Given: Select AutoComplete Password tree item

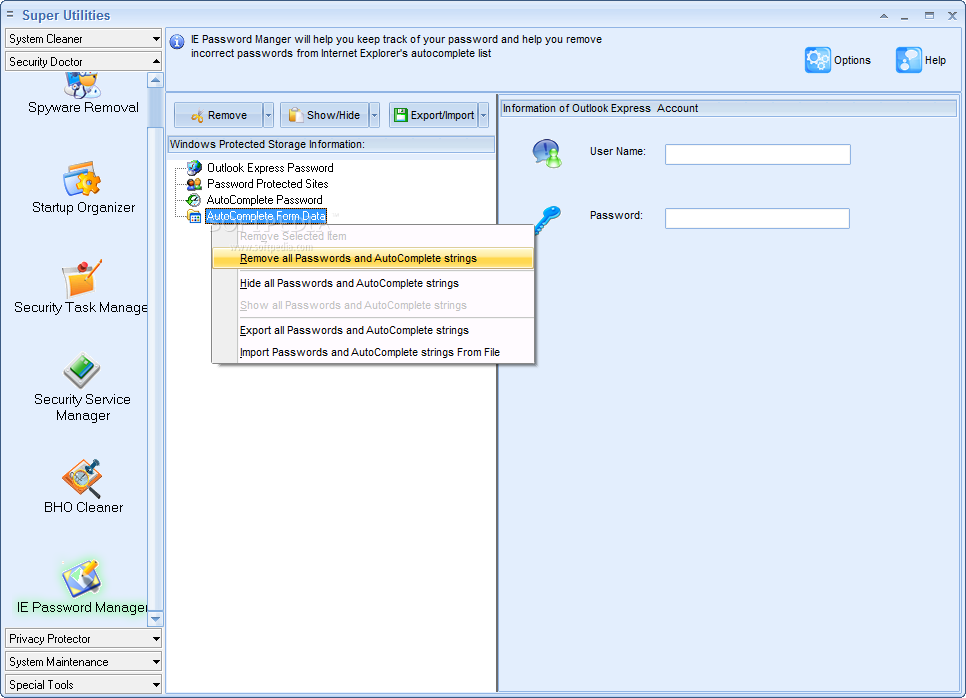Looking at the screenshot, I should 264,200.
